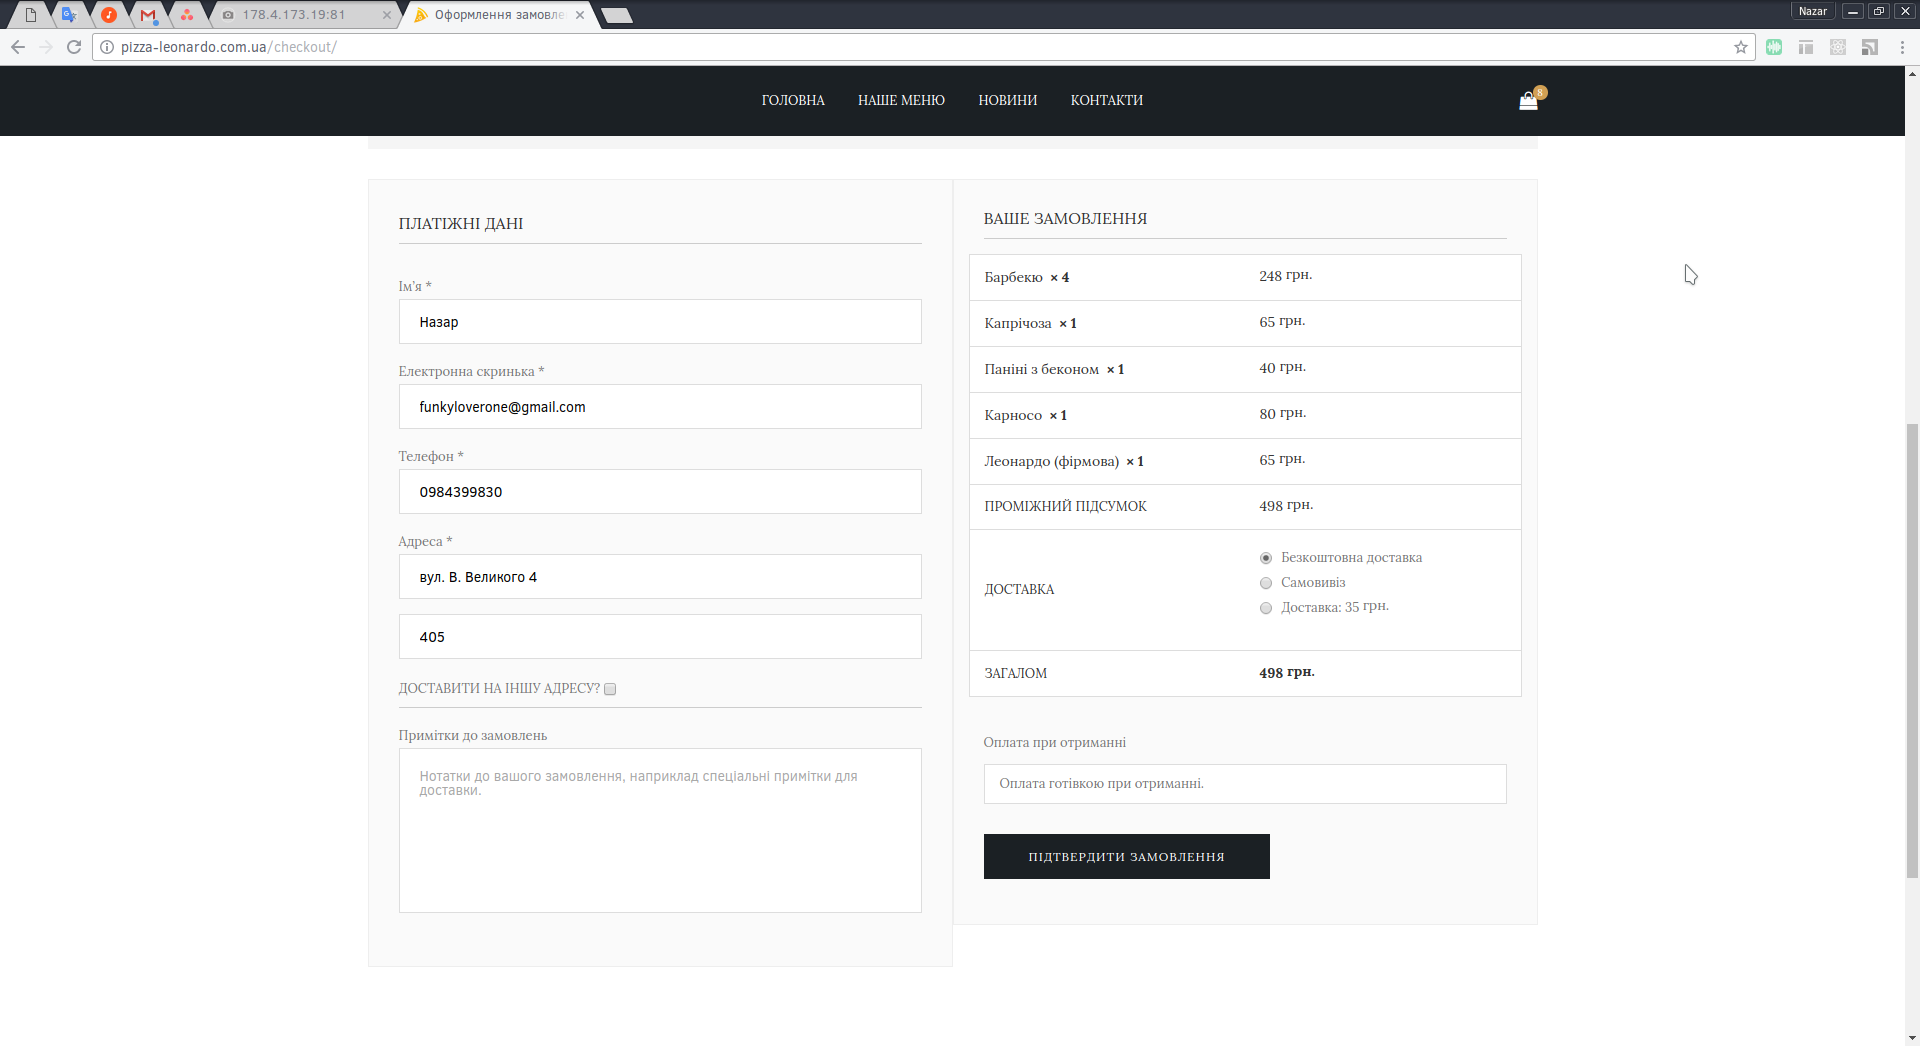Click the Оплата готівкою при отриманні box

[1245, 784]
